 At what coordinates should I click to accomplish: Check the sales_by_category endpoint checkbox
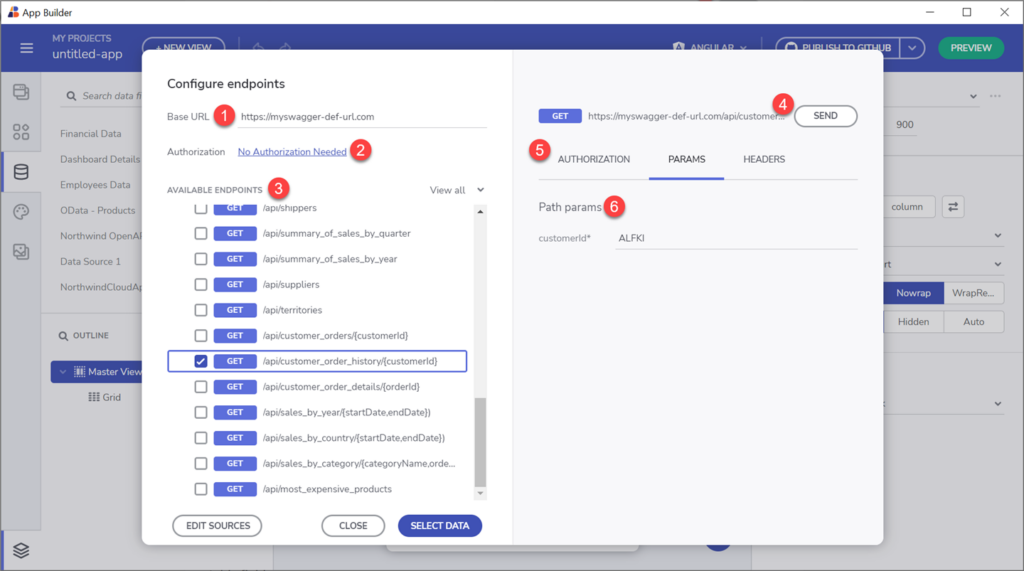point(200,463)
